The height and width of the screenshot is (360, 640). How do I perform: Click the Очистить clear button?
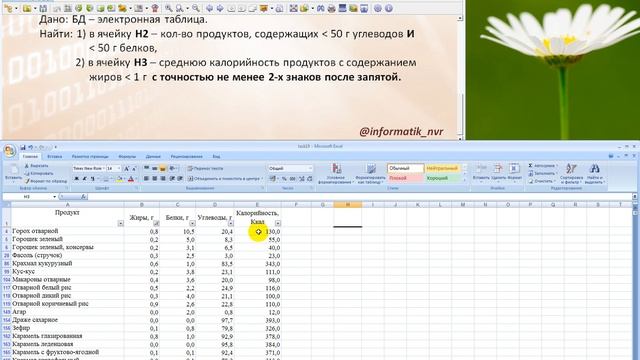click(x=541, y=181)
